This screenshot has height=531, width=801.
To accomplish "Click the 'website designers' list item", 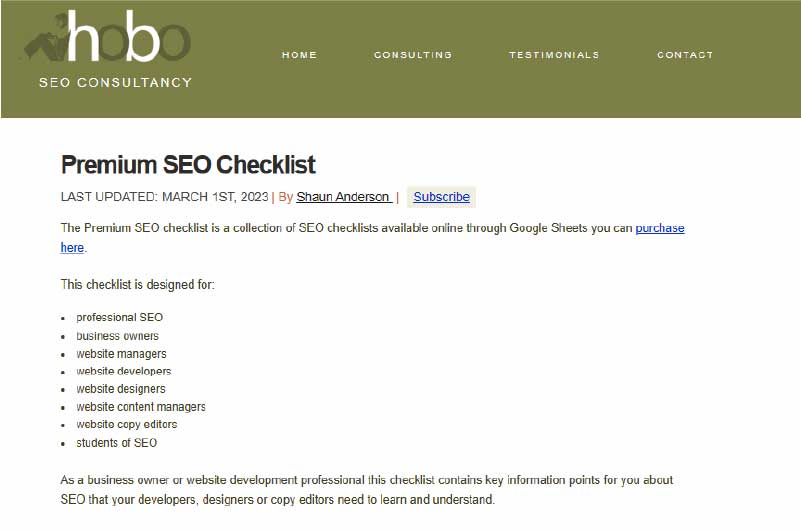I will point(121,389).
